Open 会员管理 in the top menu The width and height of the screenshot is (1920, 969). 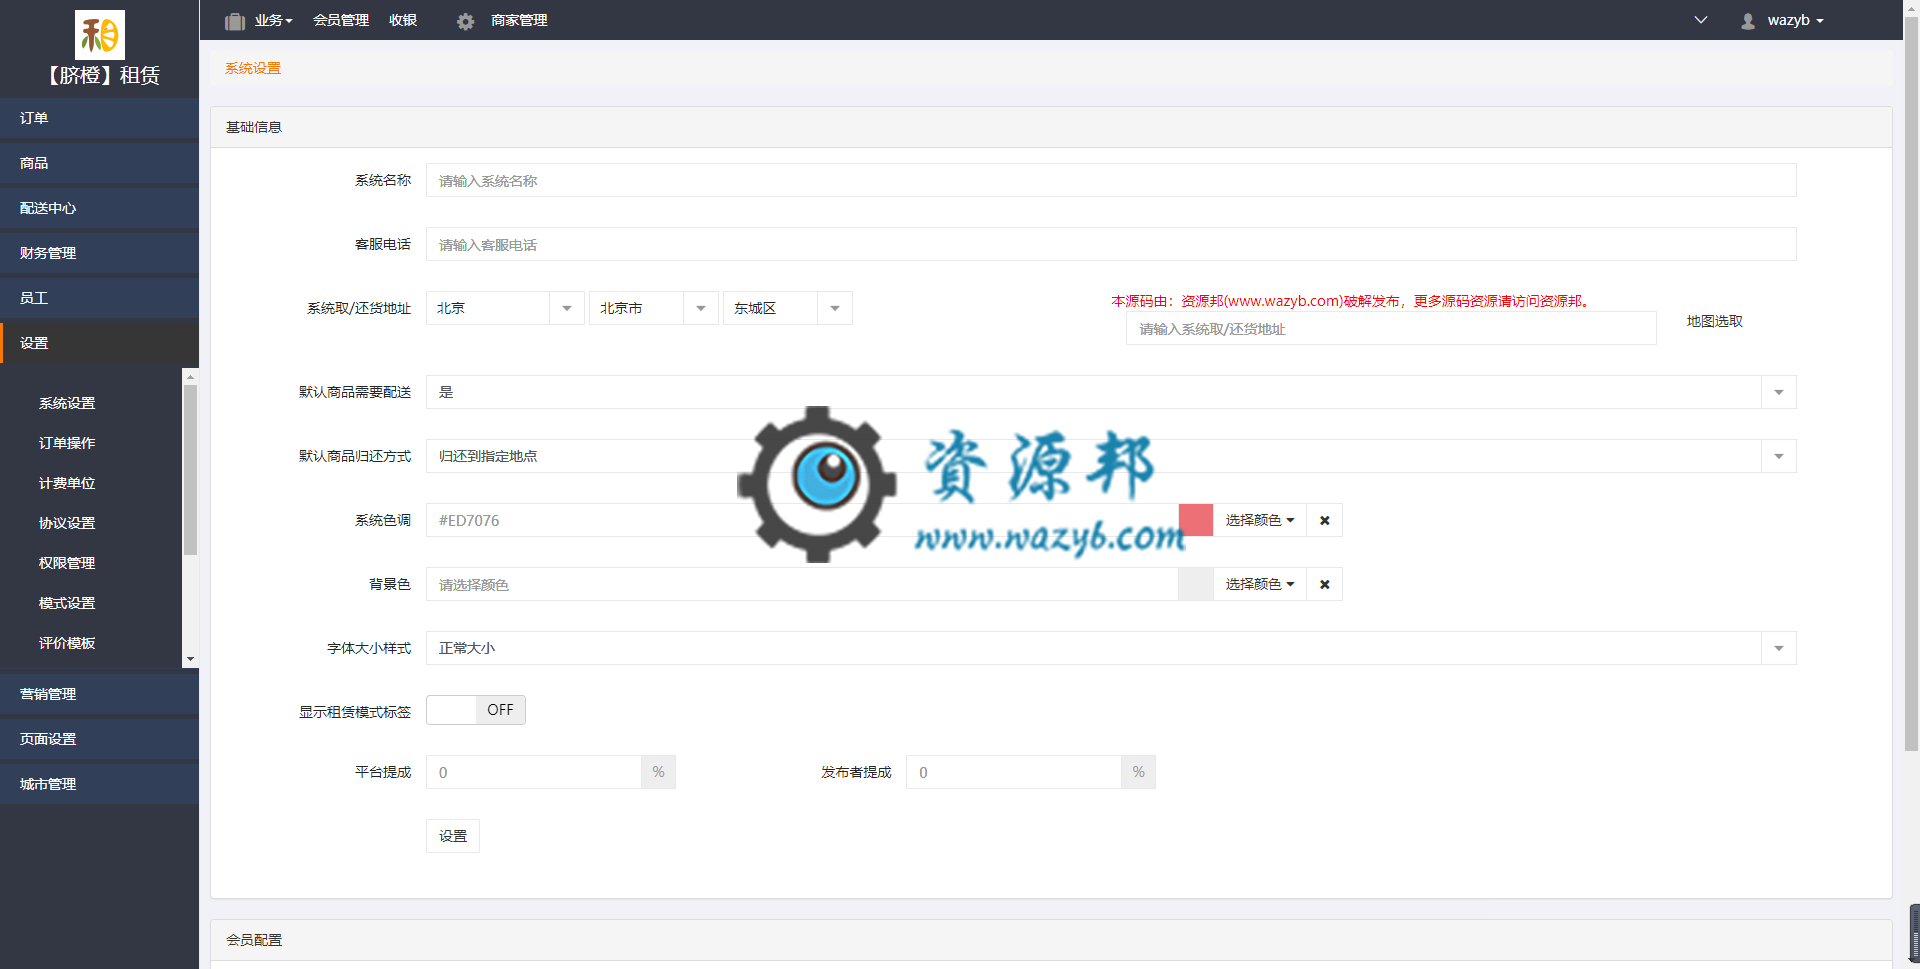(341, 20)
